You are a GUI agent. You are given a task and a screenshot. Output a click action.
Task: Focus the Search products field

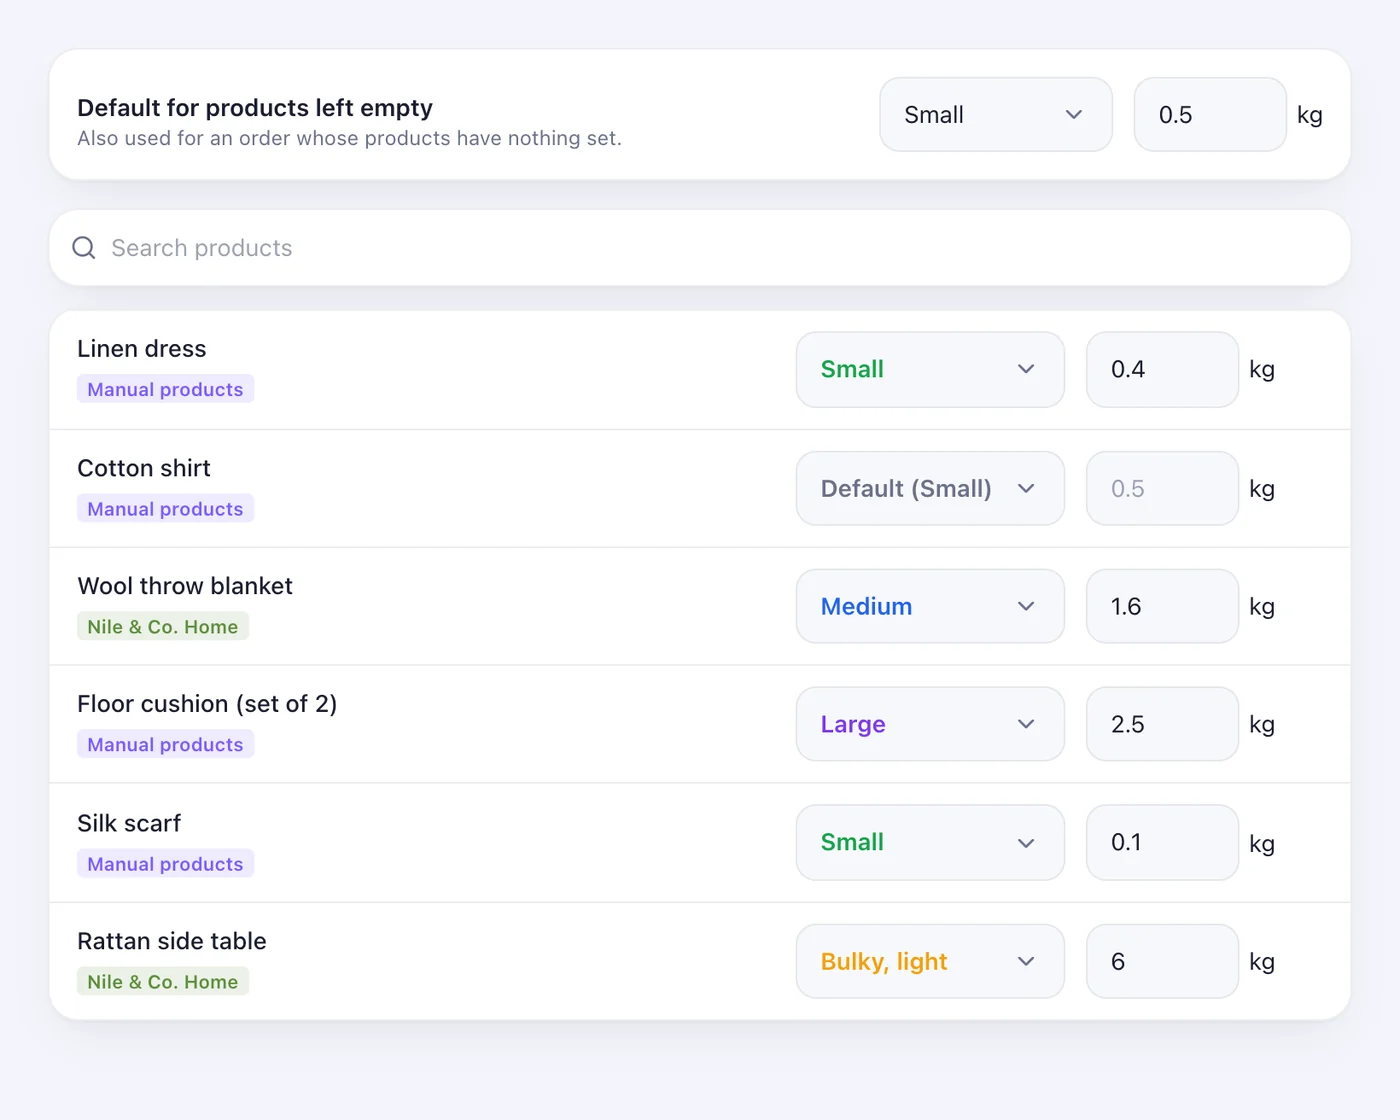point(700,248)
